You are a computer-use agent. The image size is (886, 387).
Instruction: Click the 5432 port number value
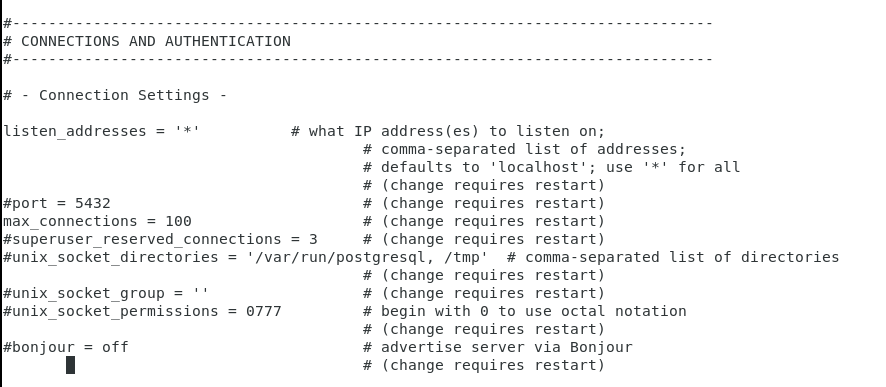(93, 203)
